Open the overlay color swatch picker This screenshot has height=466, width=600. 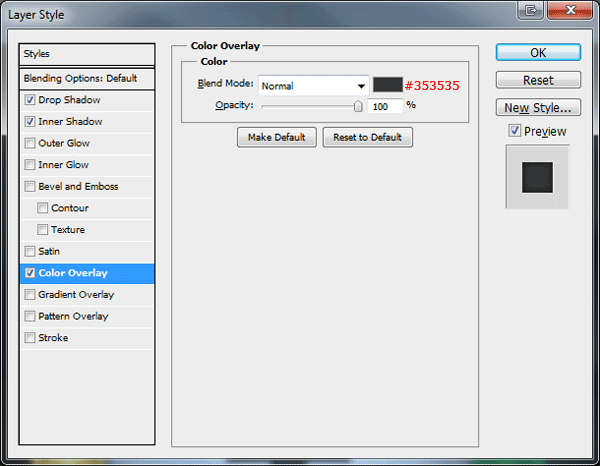pos(388,85)
